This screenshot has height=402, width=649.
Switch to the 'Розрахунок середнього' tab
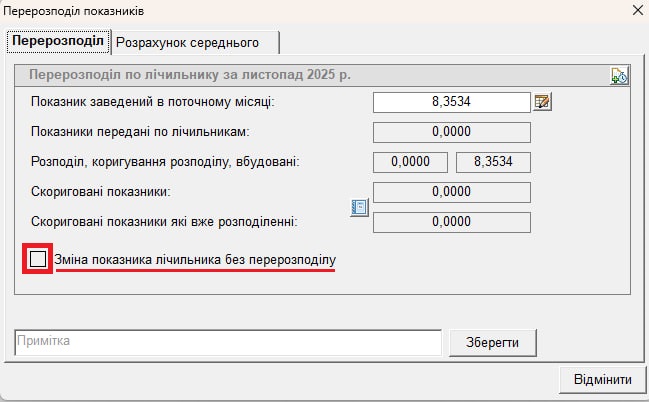click(x=187, y=42)
